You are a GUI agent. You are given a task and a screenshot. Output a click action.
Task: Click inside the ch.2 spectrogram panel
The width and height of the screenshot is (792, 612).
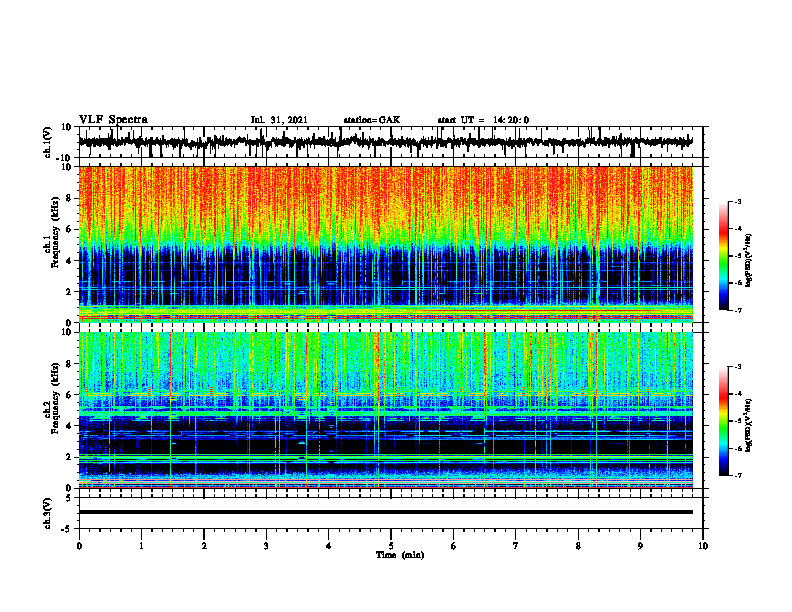click(386, 410)
